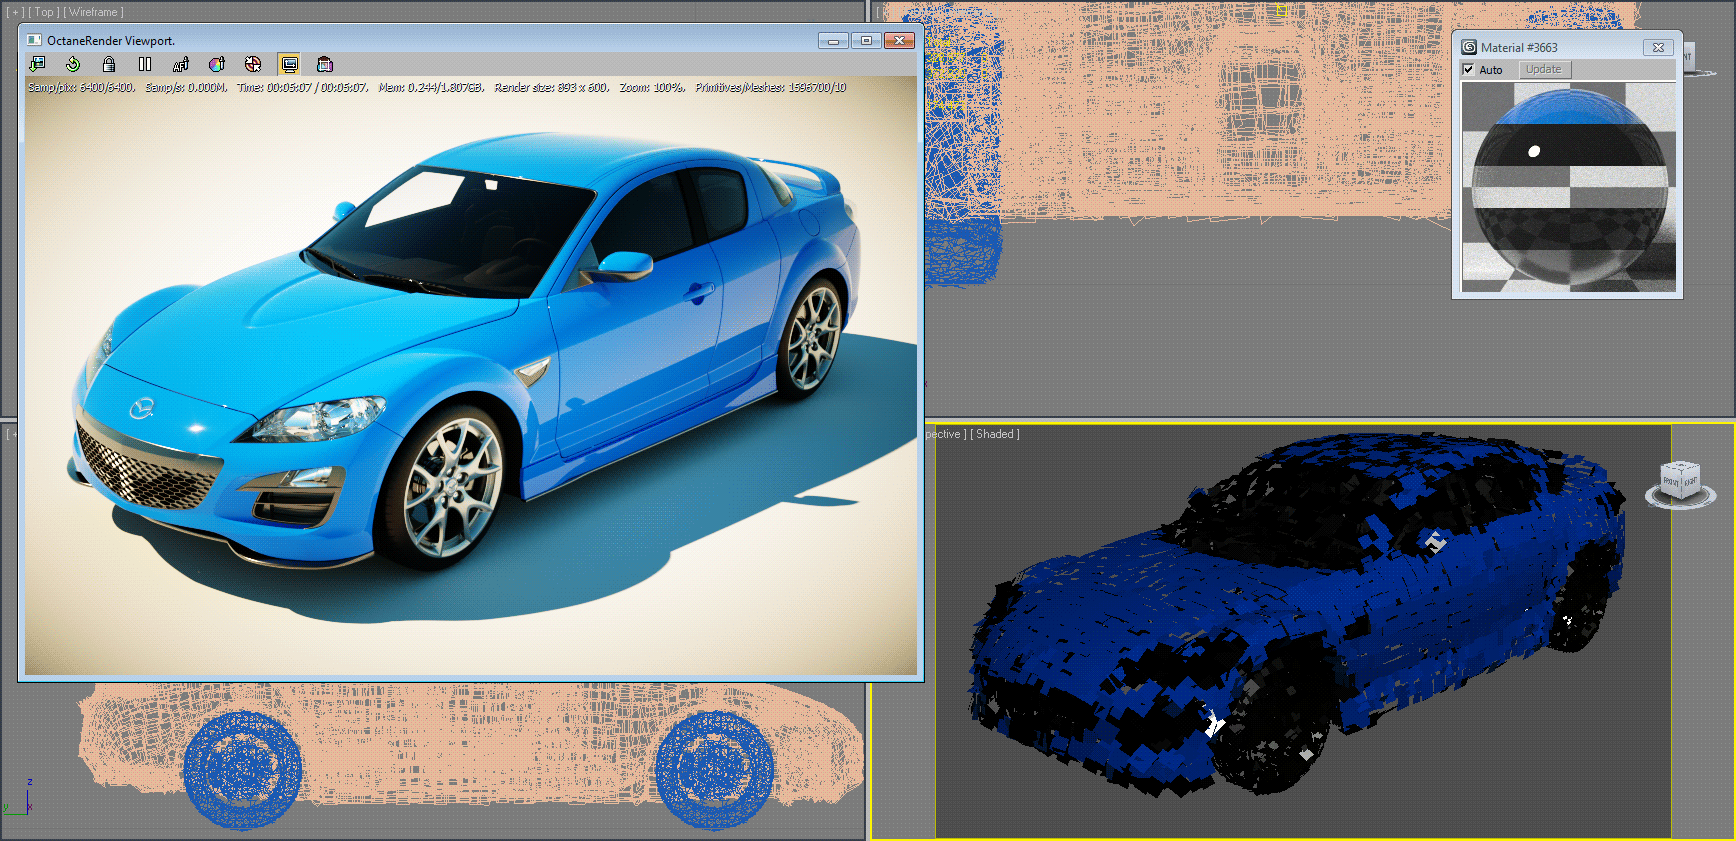
Task: Pause the Octane render
Action: pos(145,64)
